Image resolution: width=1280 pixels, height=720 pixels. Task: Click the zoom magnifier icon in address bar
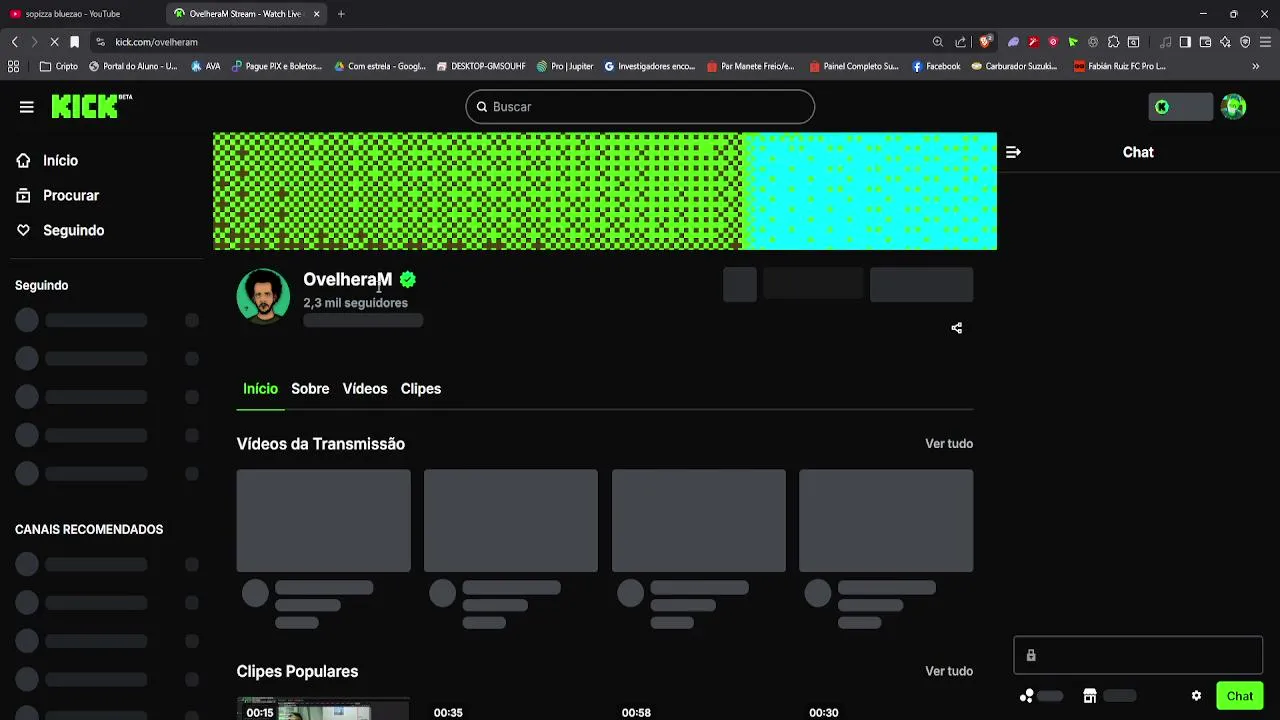click(x=938, y=42)
